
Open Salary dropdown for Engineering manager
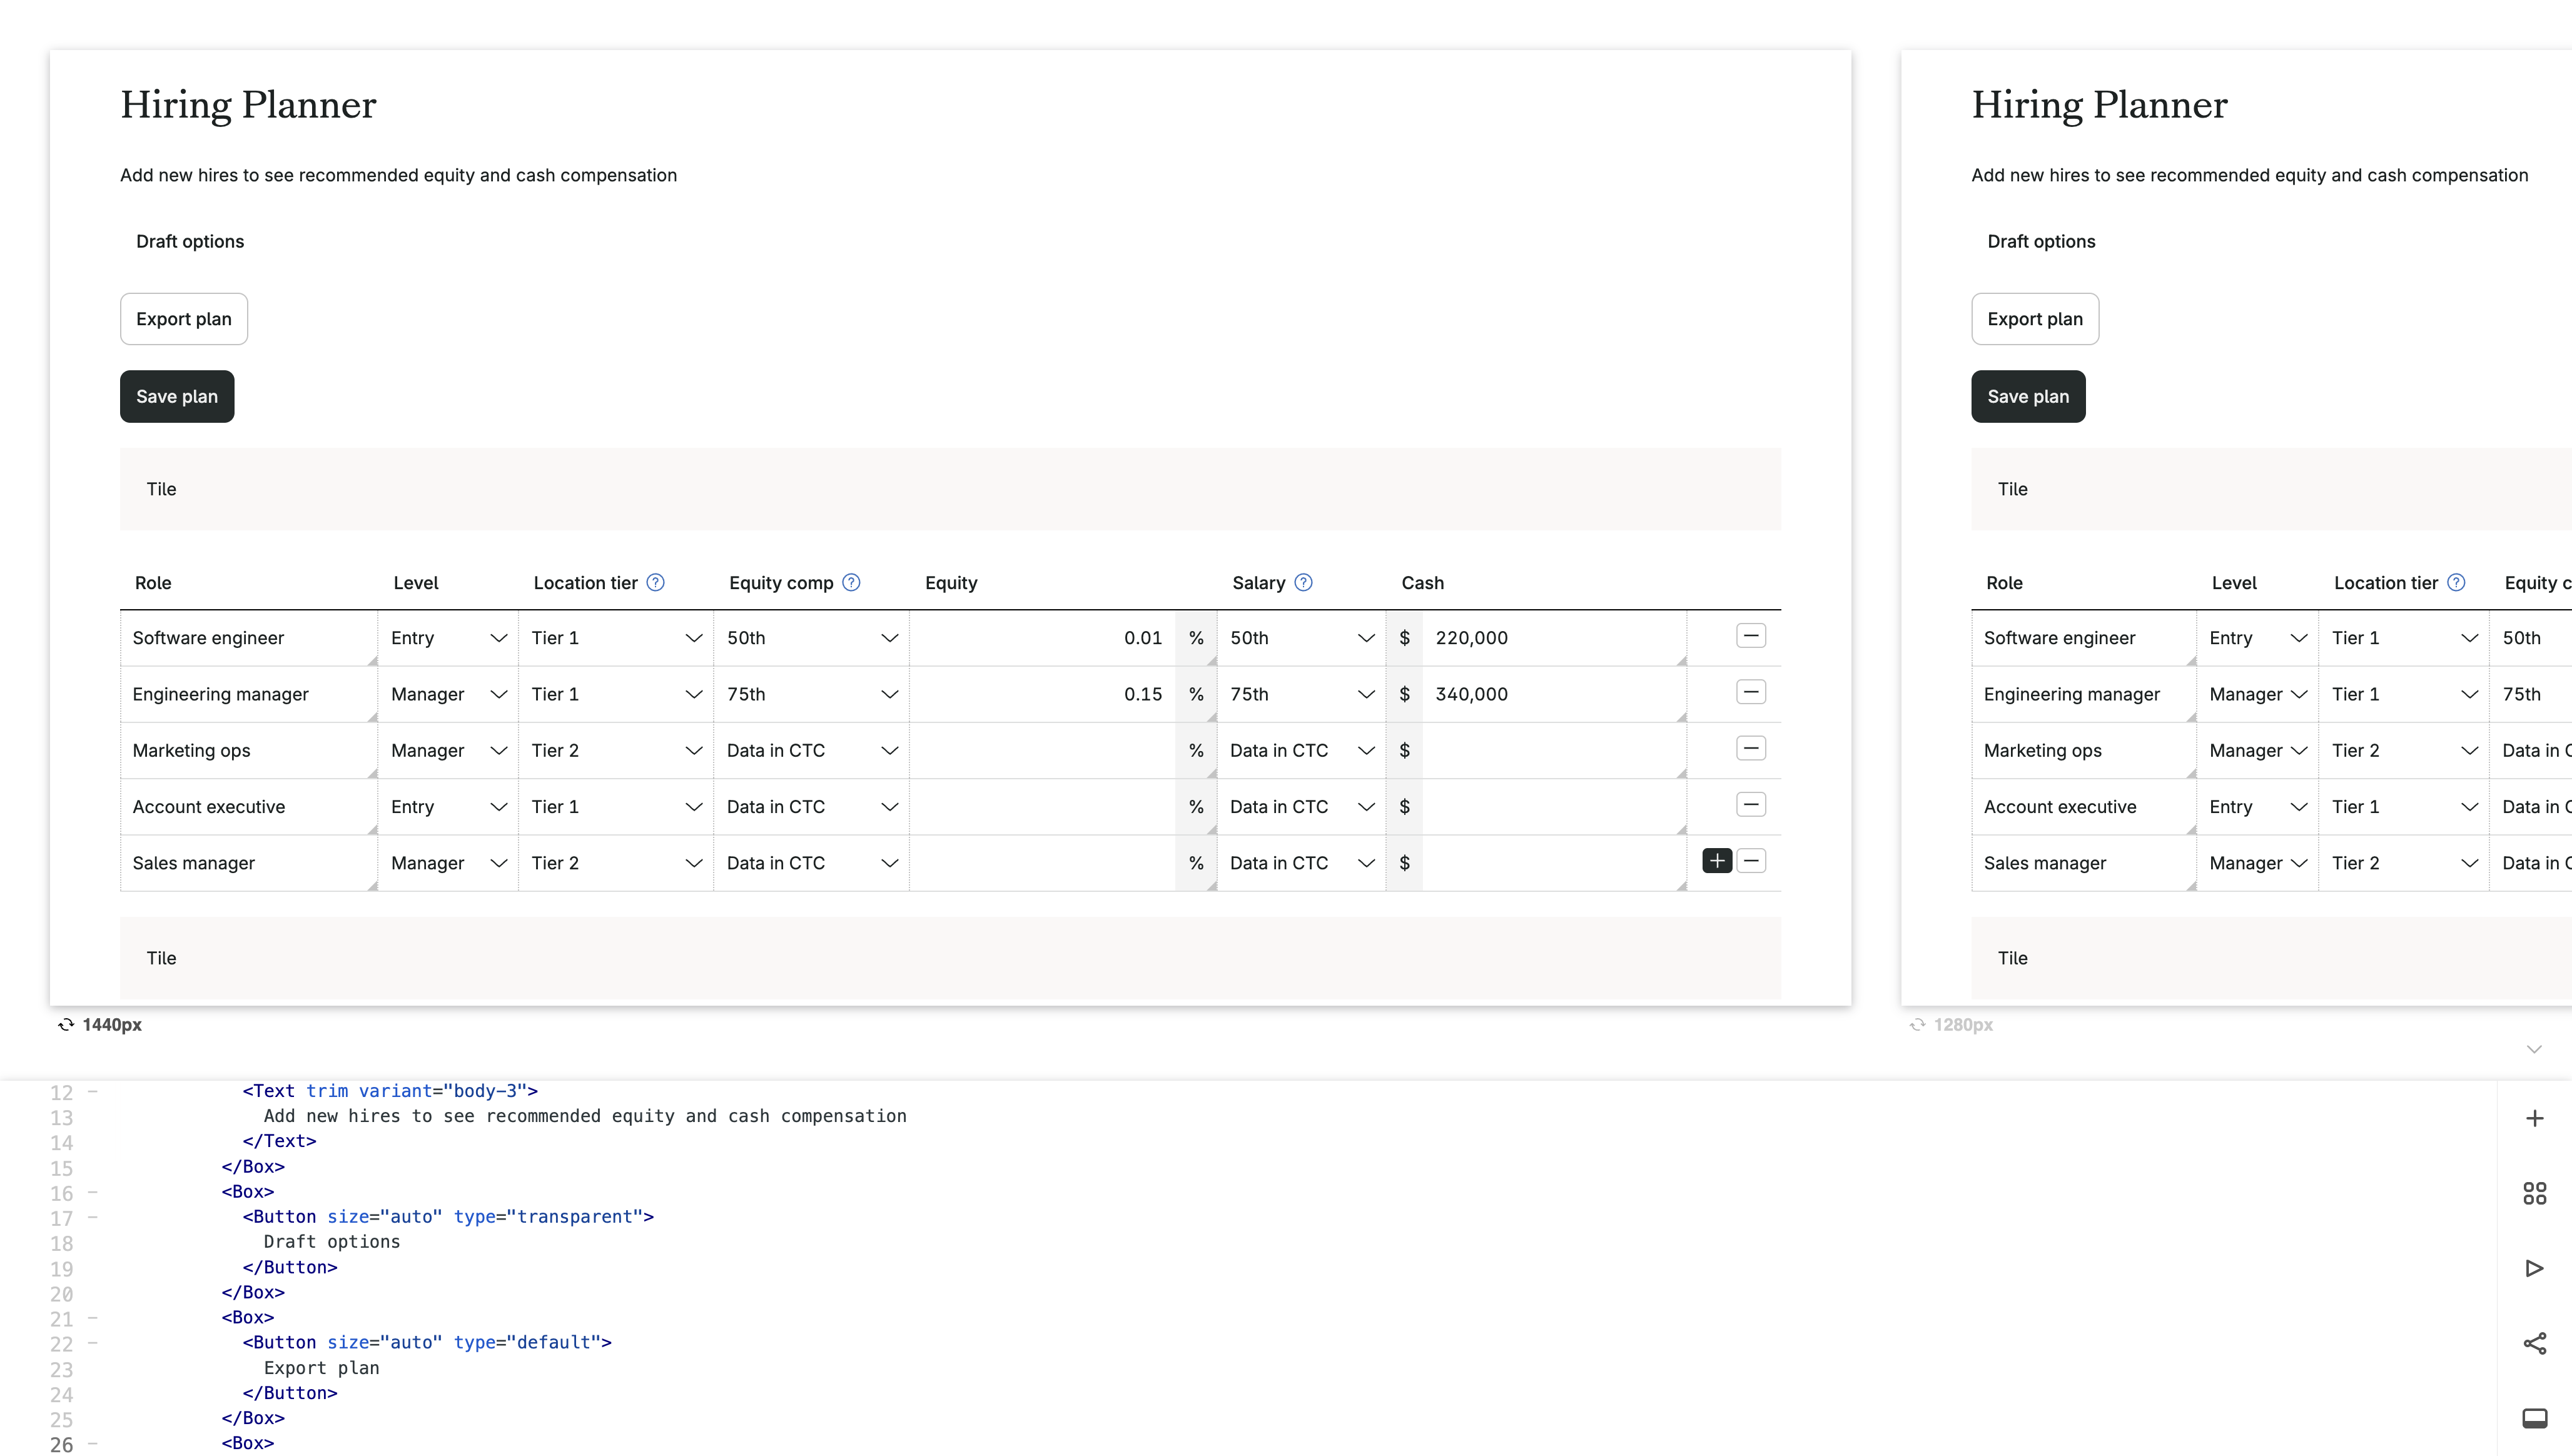pyautogui.click(x=1300, y=694)
